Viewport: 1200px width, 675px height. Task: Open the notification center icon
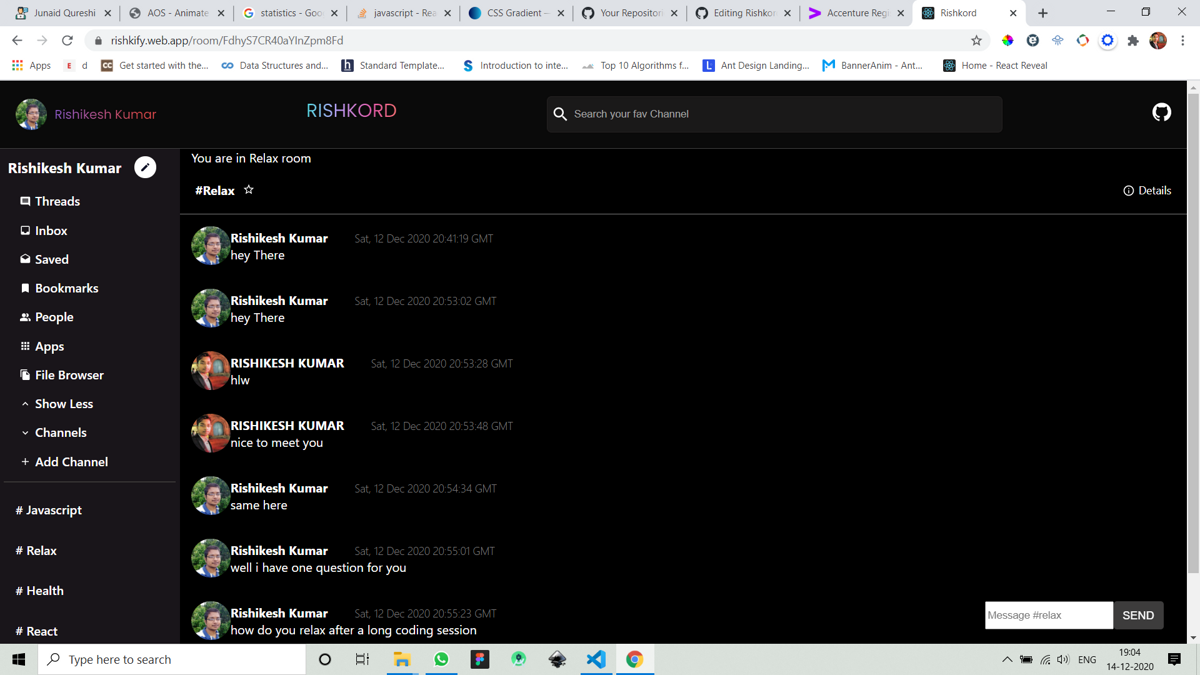[x=1175, y=659]
